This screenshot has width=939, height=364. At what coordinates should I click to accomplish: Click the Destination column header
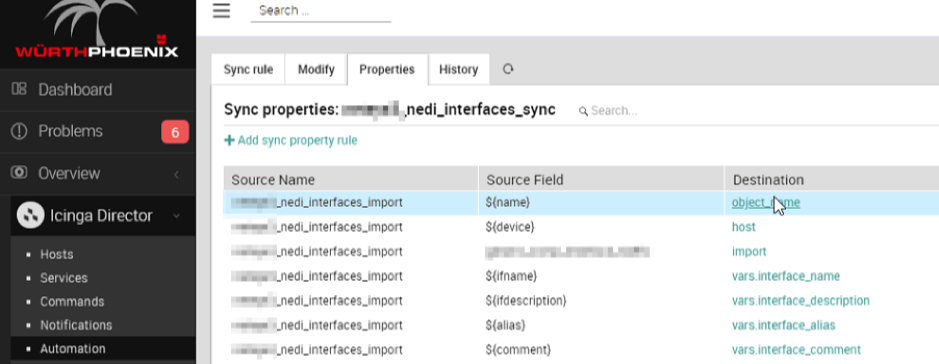point(832,180)
